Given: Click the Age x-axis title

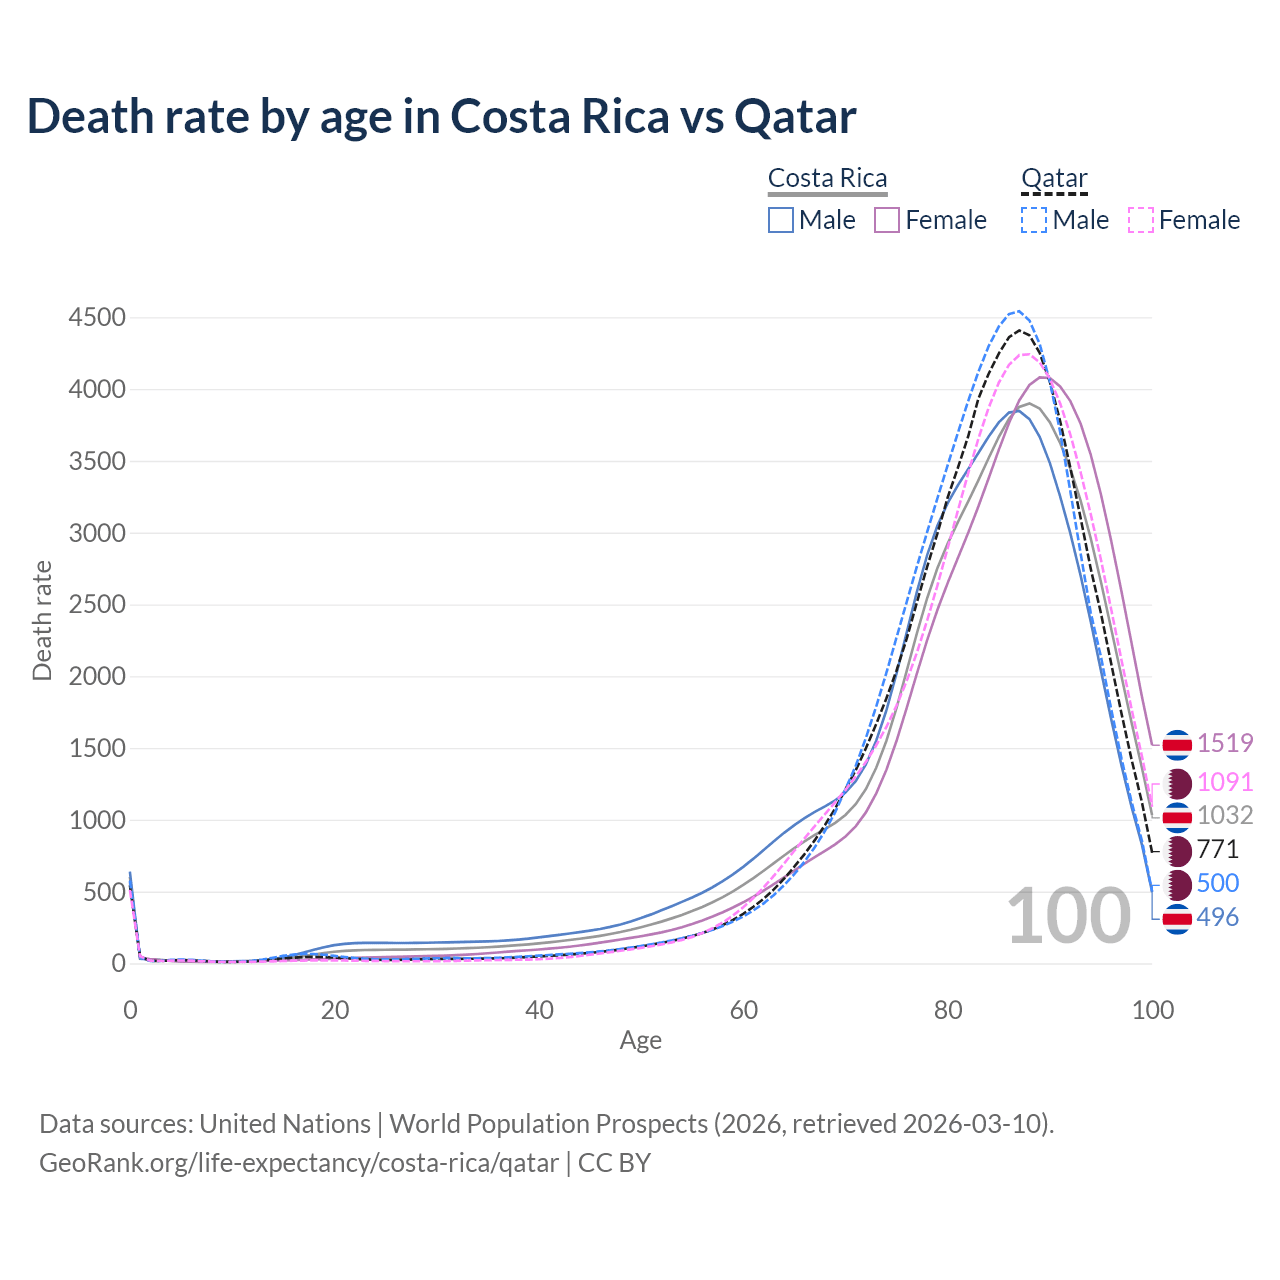Looking at the screenshot, I should [640, 1041].
